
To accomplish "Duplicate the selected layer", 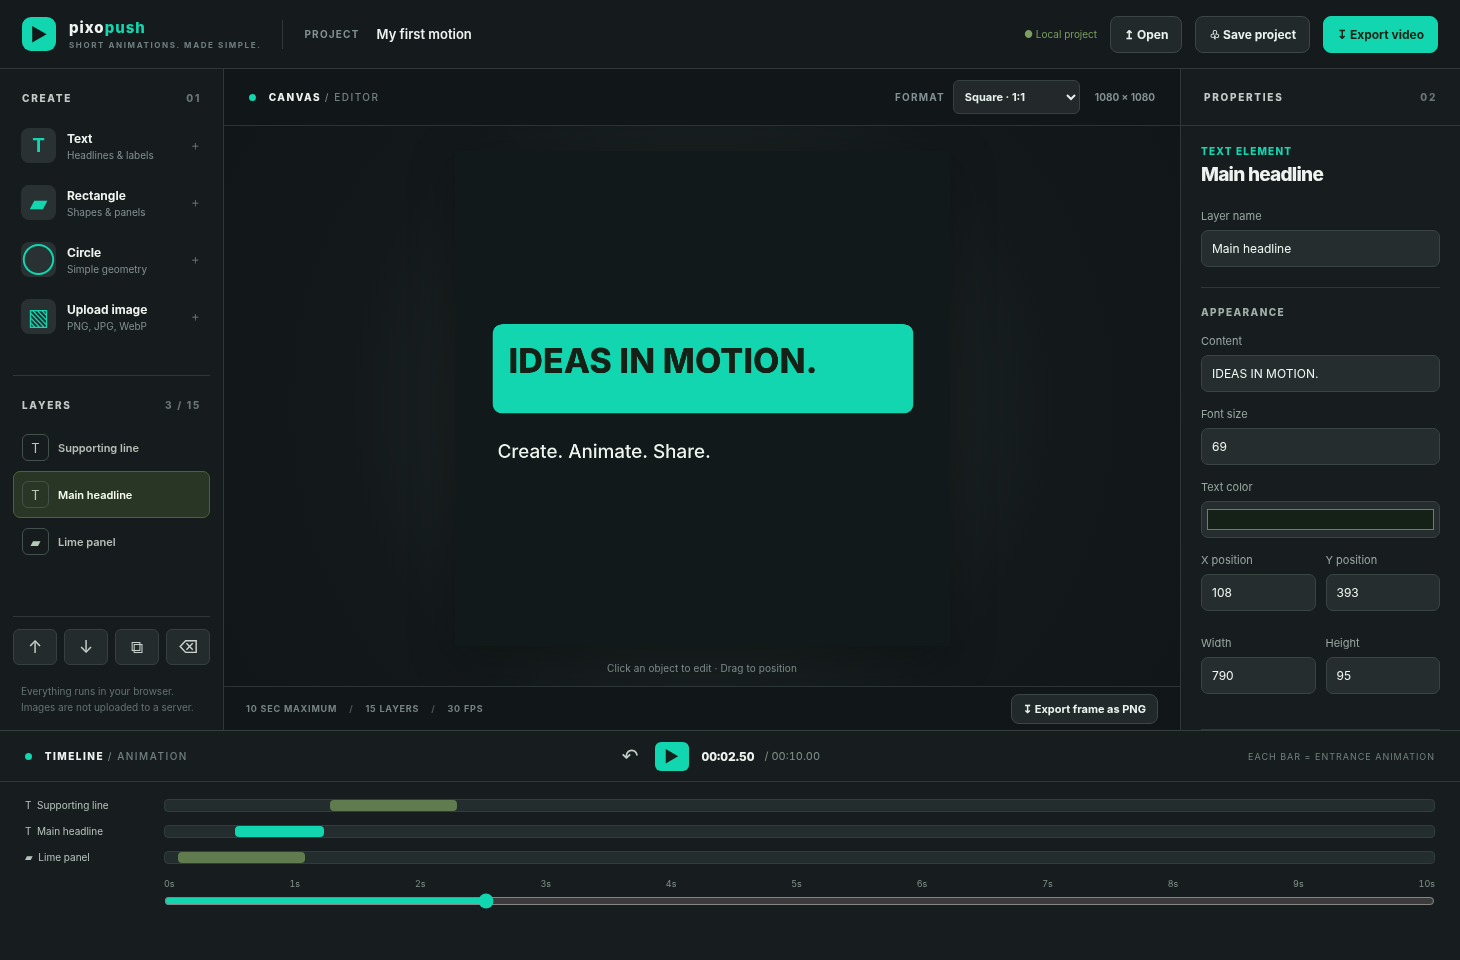I will 137,647.
